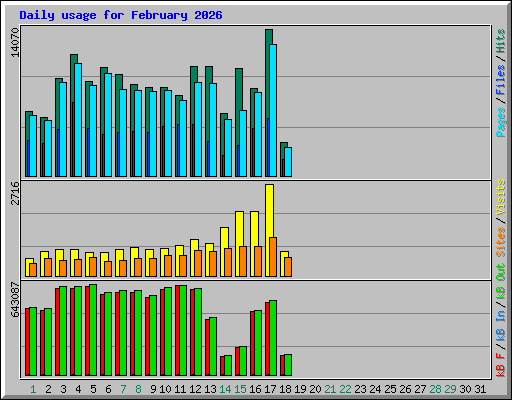Click the day 1 label on the axis
This screenshot has width=512, height=400.
pyautogui.click(x=33, y=389)
